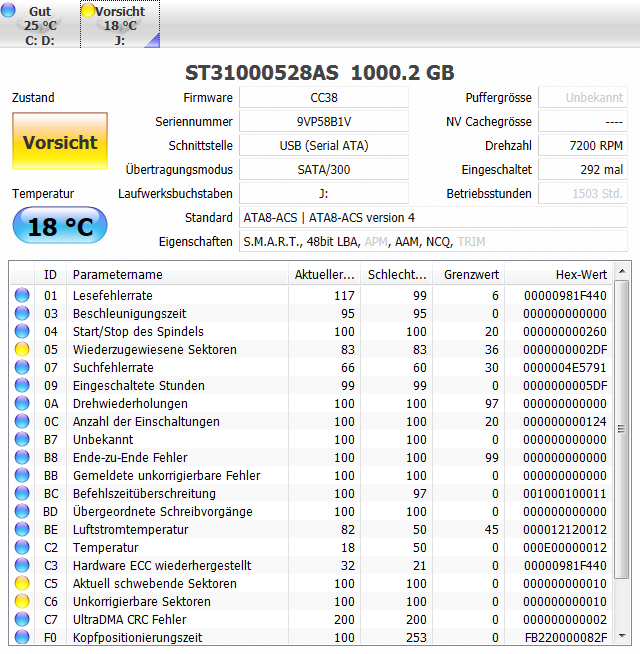This screenshot has width=640, height=654.
Task: Click the Eigenschaften field with S.M.A.R.T. features
Action: click(x=433, y=241)
